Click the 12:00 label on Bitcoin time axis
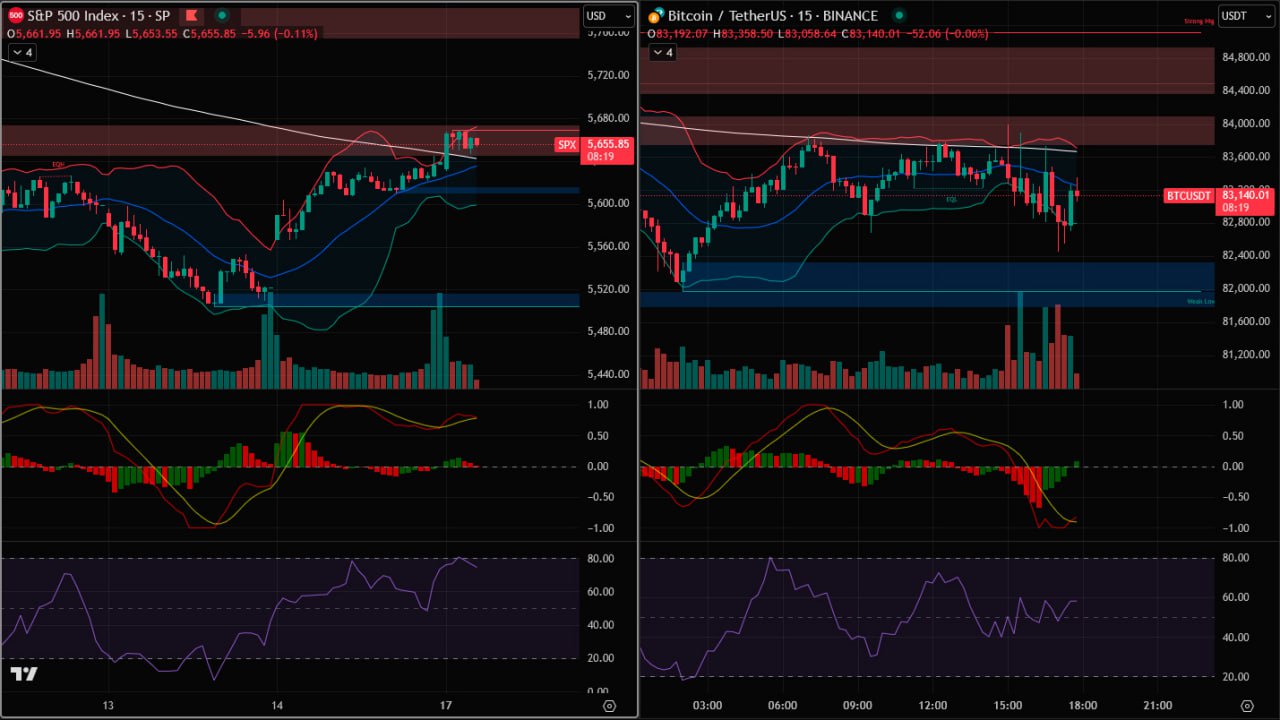 pyautogui.click(x=933, y=706)
